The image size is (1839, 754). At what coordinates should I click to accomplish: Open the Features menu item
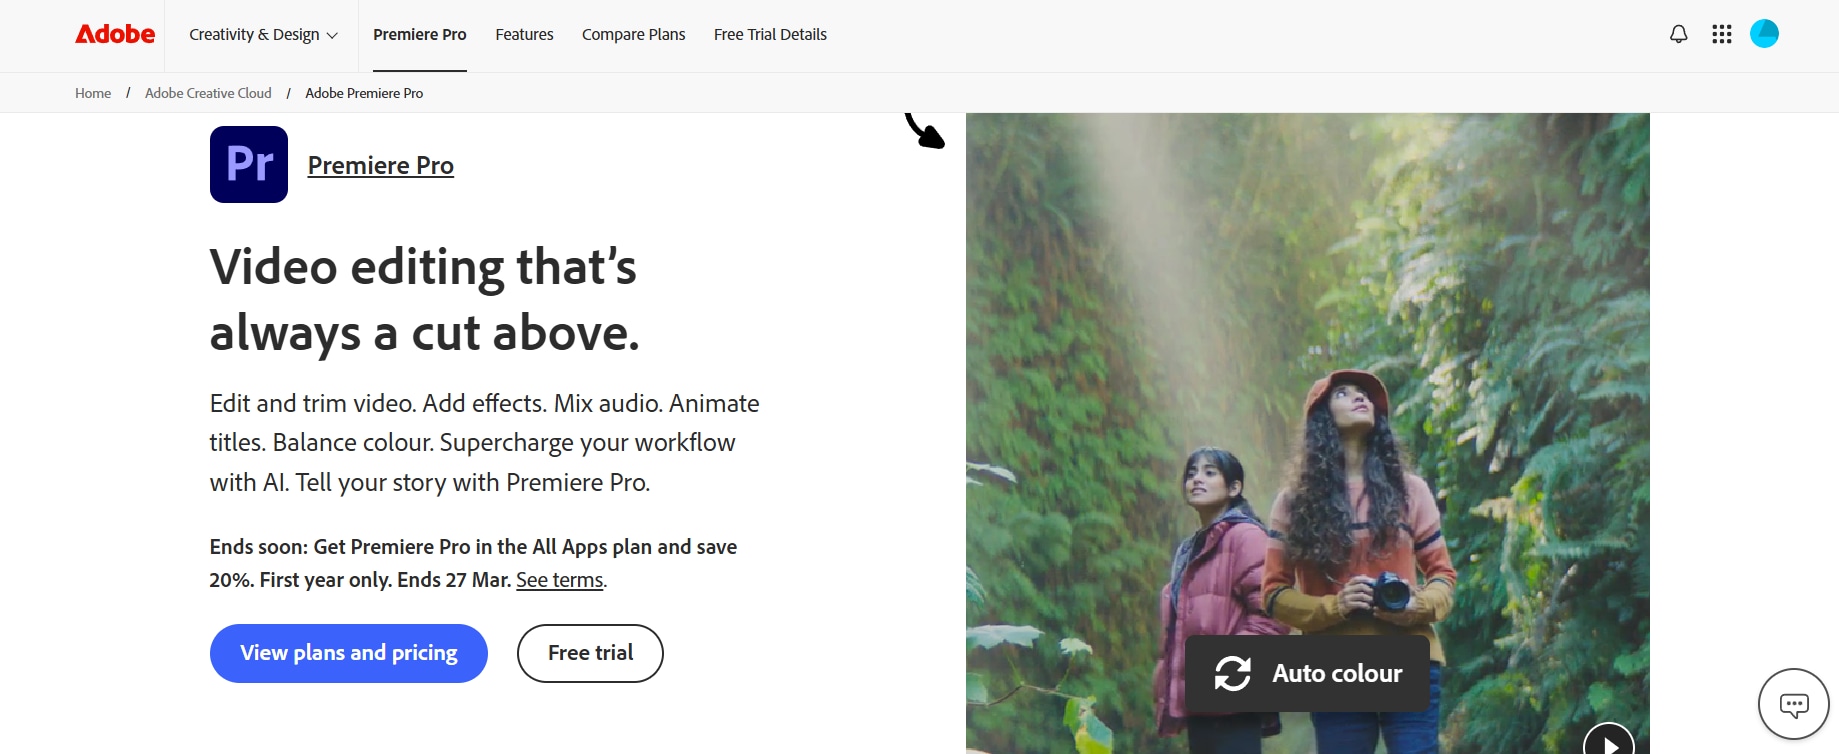coord(524,35)
